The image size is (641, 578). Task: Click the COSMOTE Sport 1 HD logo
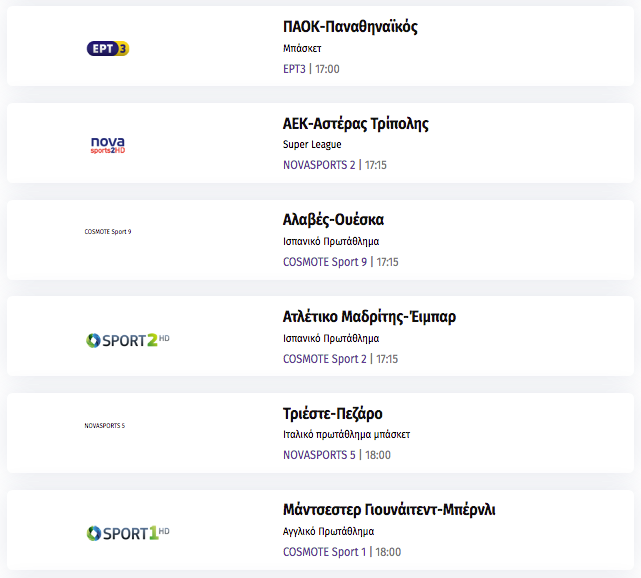click(x=128, y=533)
